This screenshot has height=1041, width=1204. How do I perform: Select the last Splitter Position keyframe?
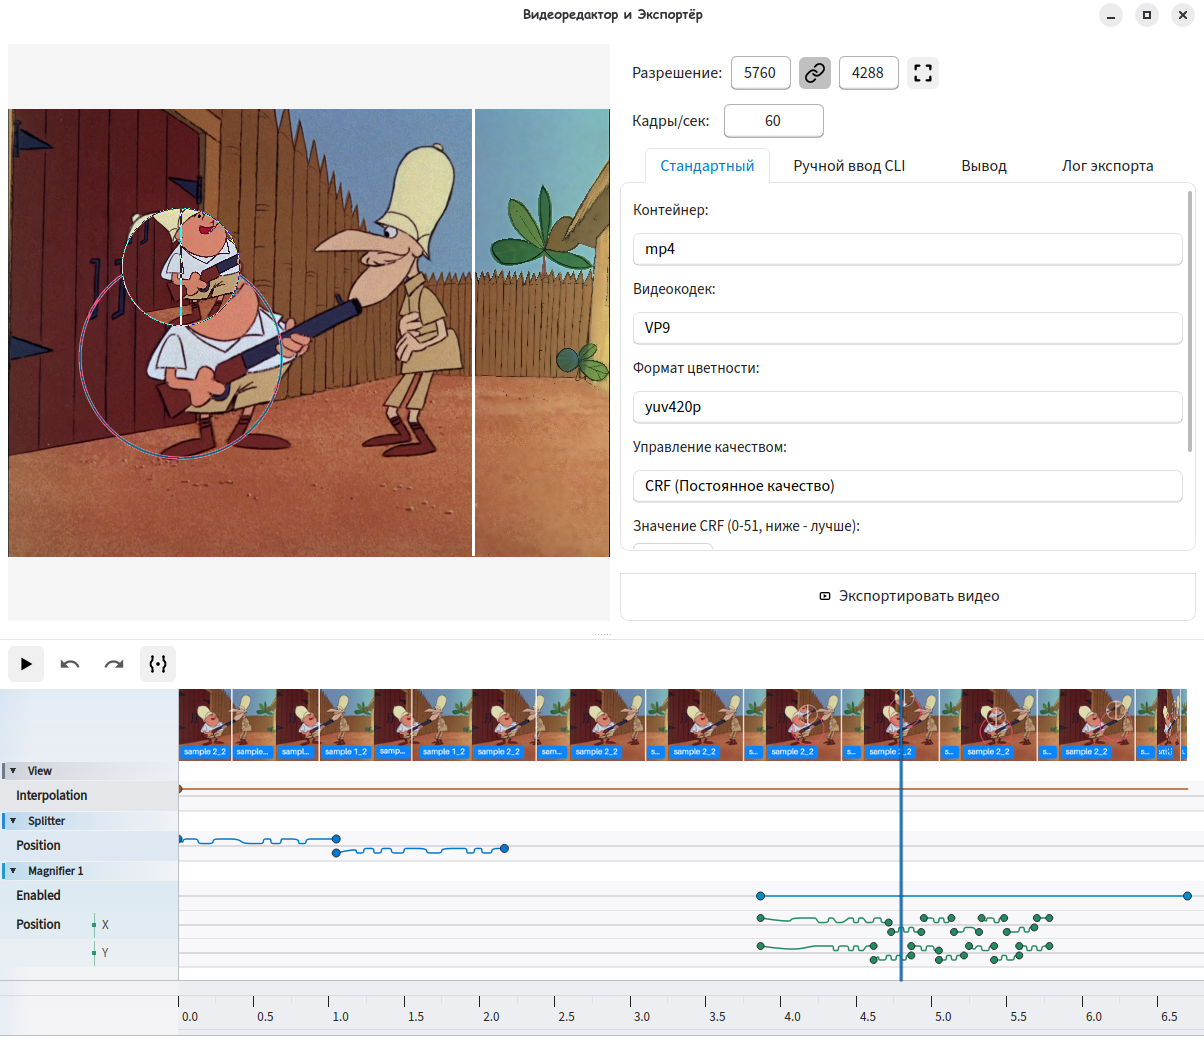pos(504,849)
